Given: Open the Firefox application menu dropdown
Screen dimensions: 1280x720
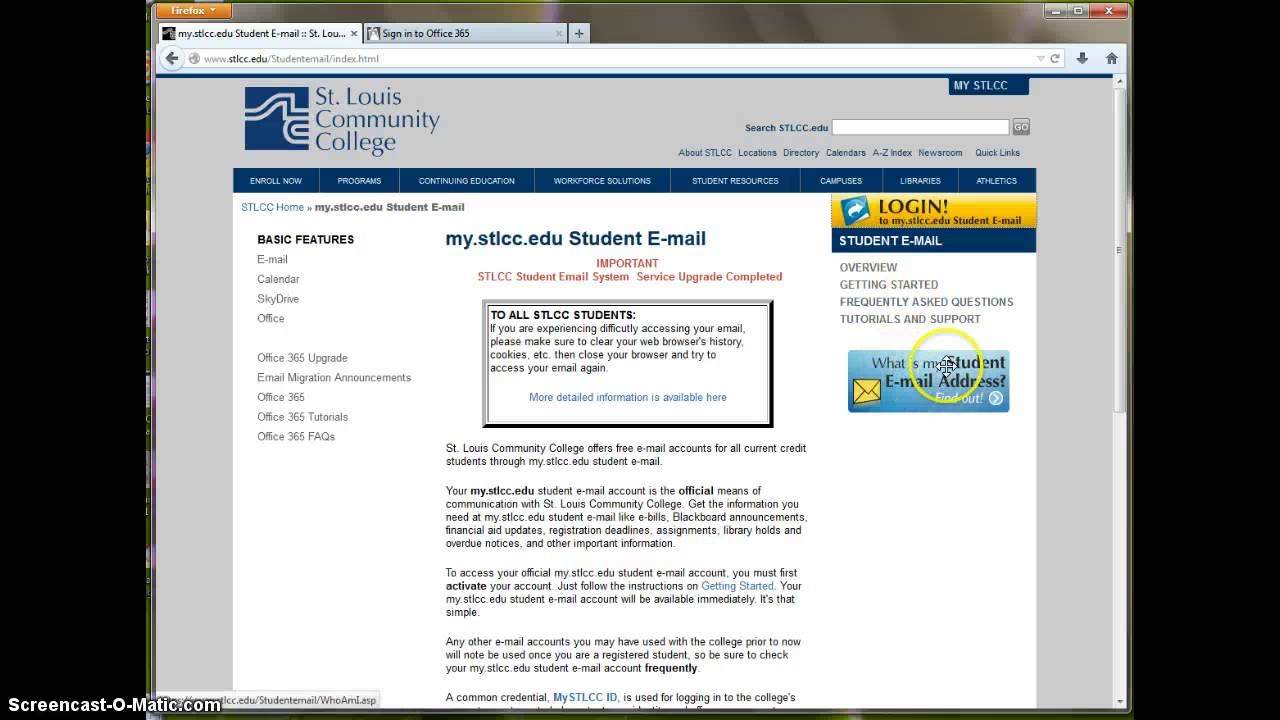Looking at the screenshot, I should (194, 11).
